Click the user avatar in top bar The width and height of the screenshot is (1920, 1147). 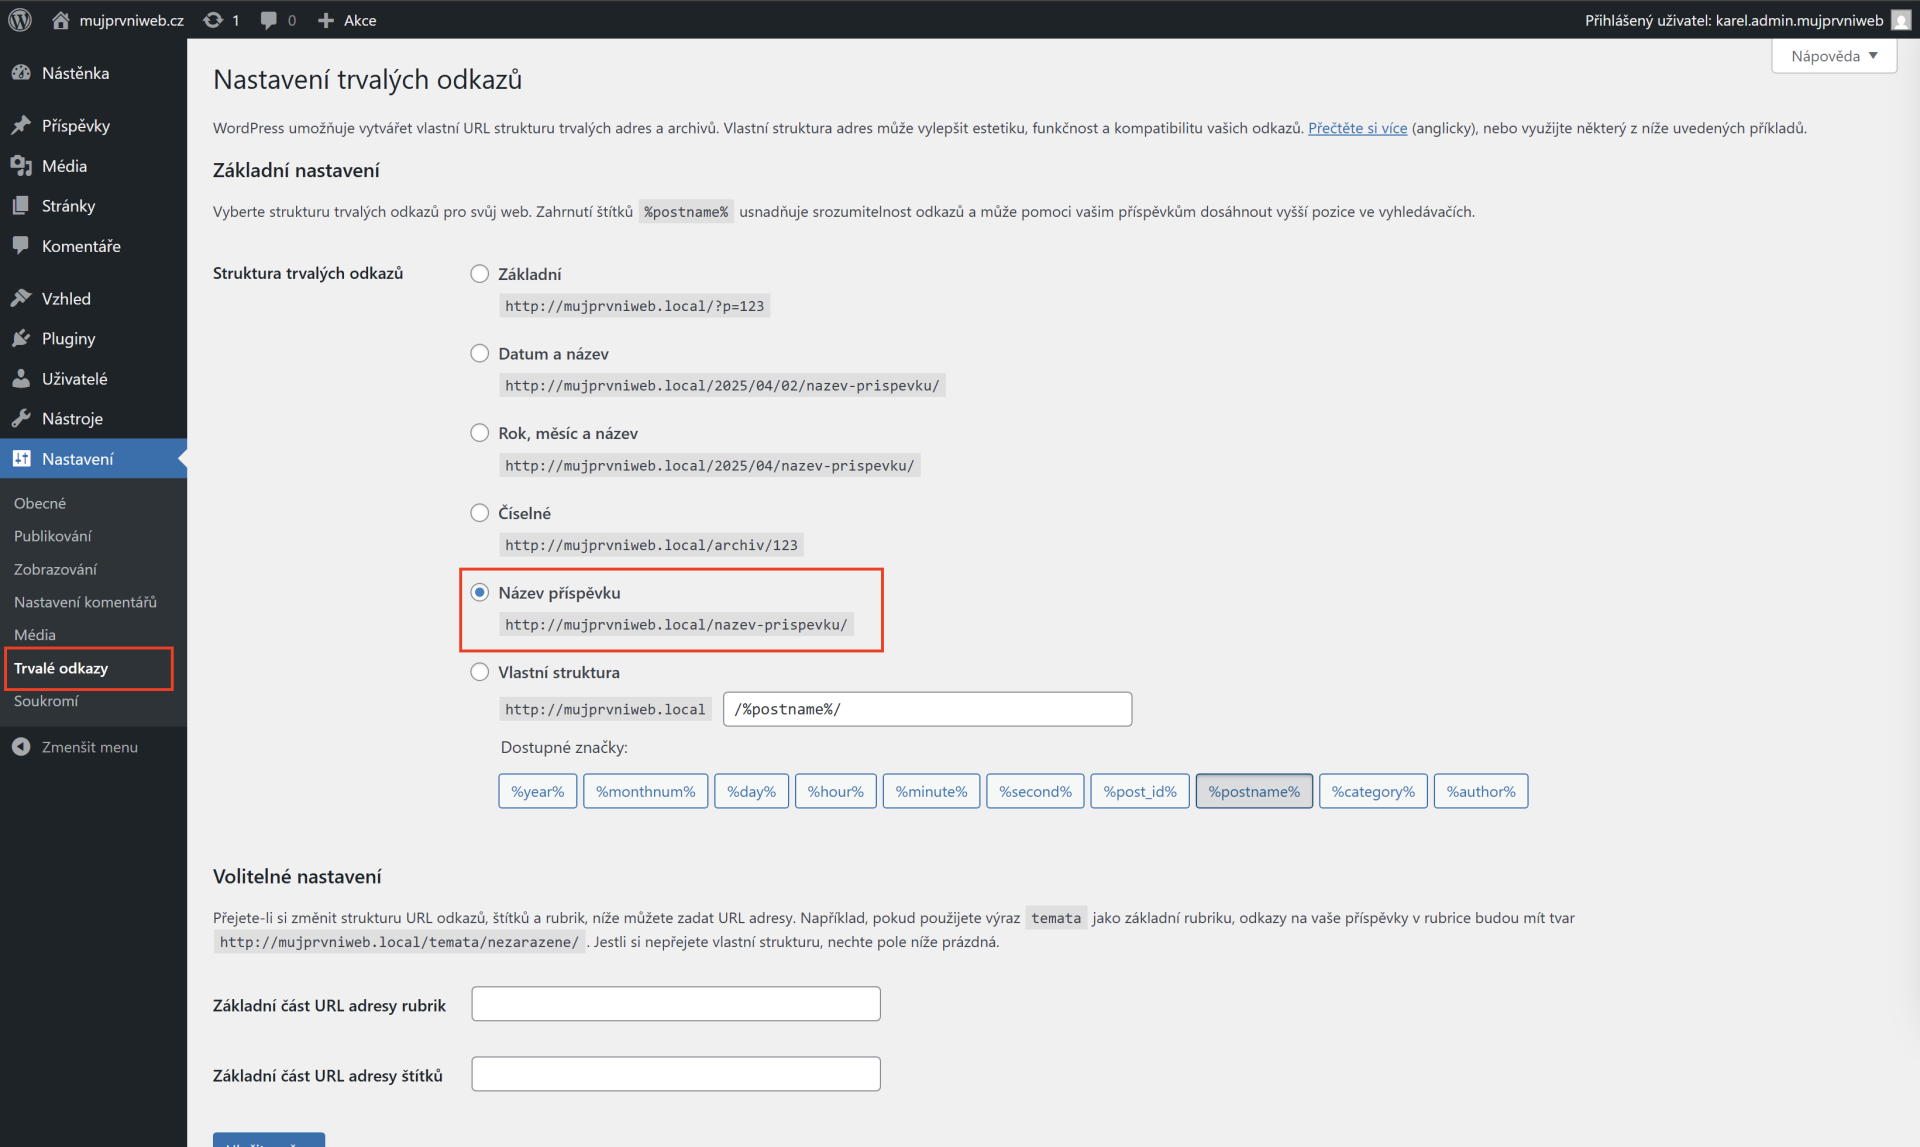pos(1900,20)
